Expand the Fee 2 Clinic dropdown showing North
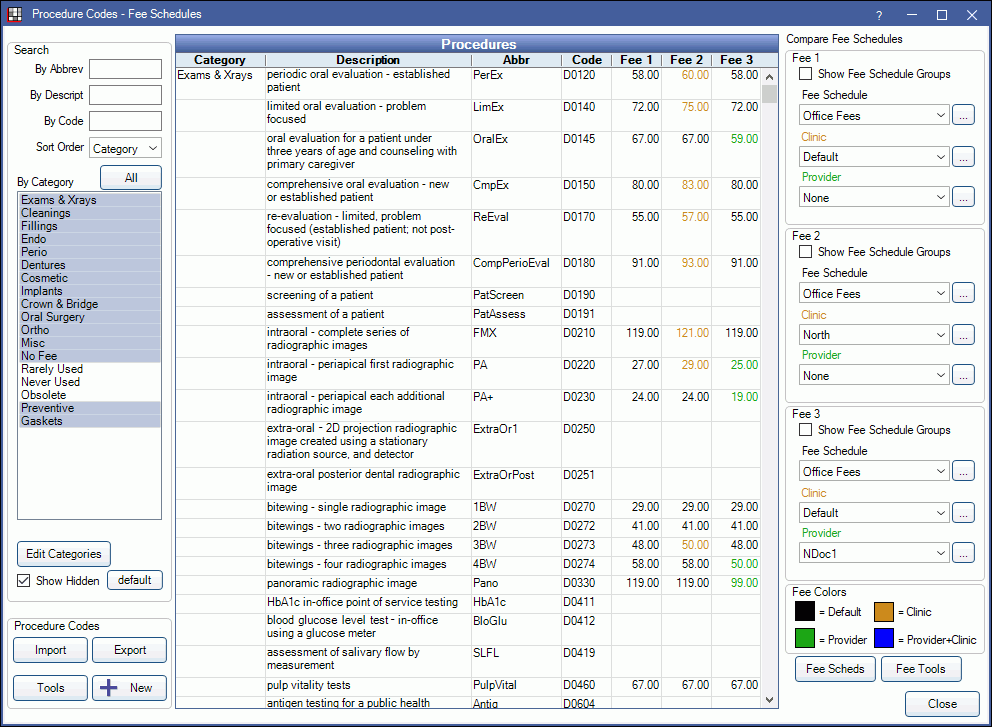 (874, 335)
